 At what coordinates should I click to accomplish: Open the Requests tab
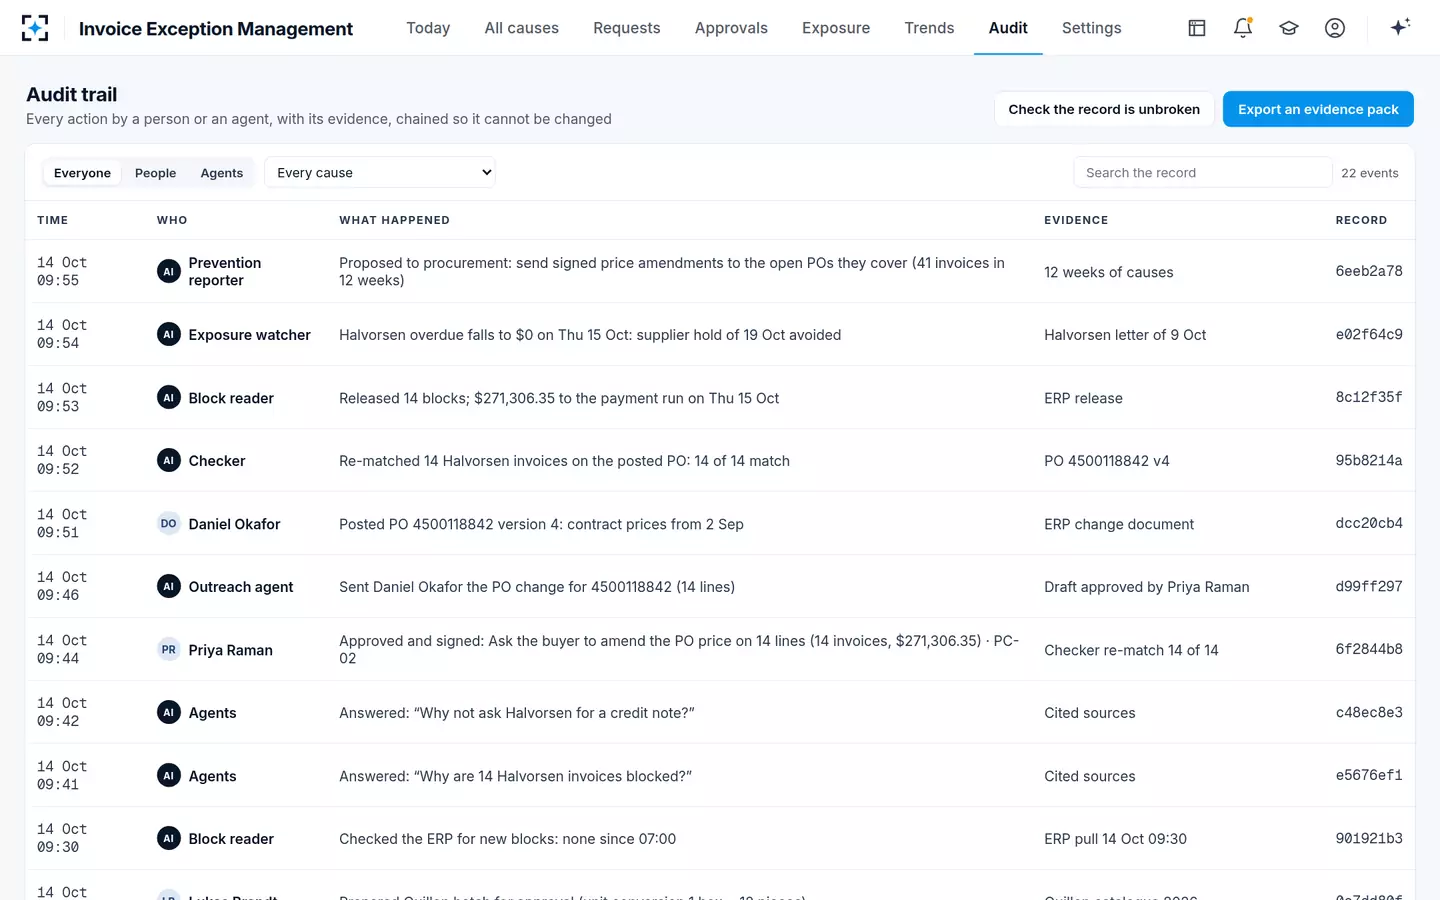[627, 28]
